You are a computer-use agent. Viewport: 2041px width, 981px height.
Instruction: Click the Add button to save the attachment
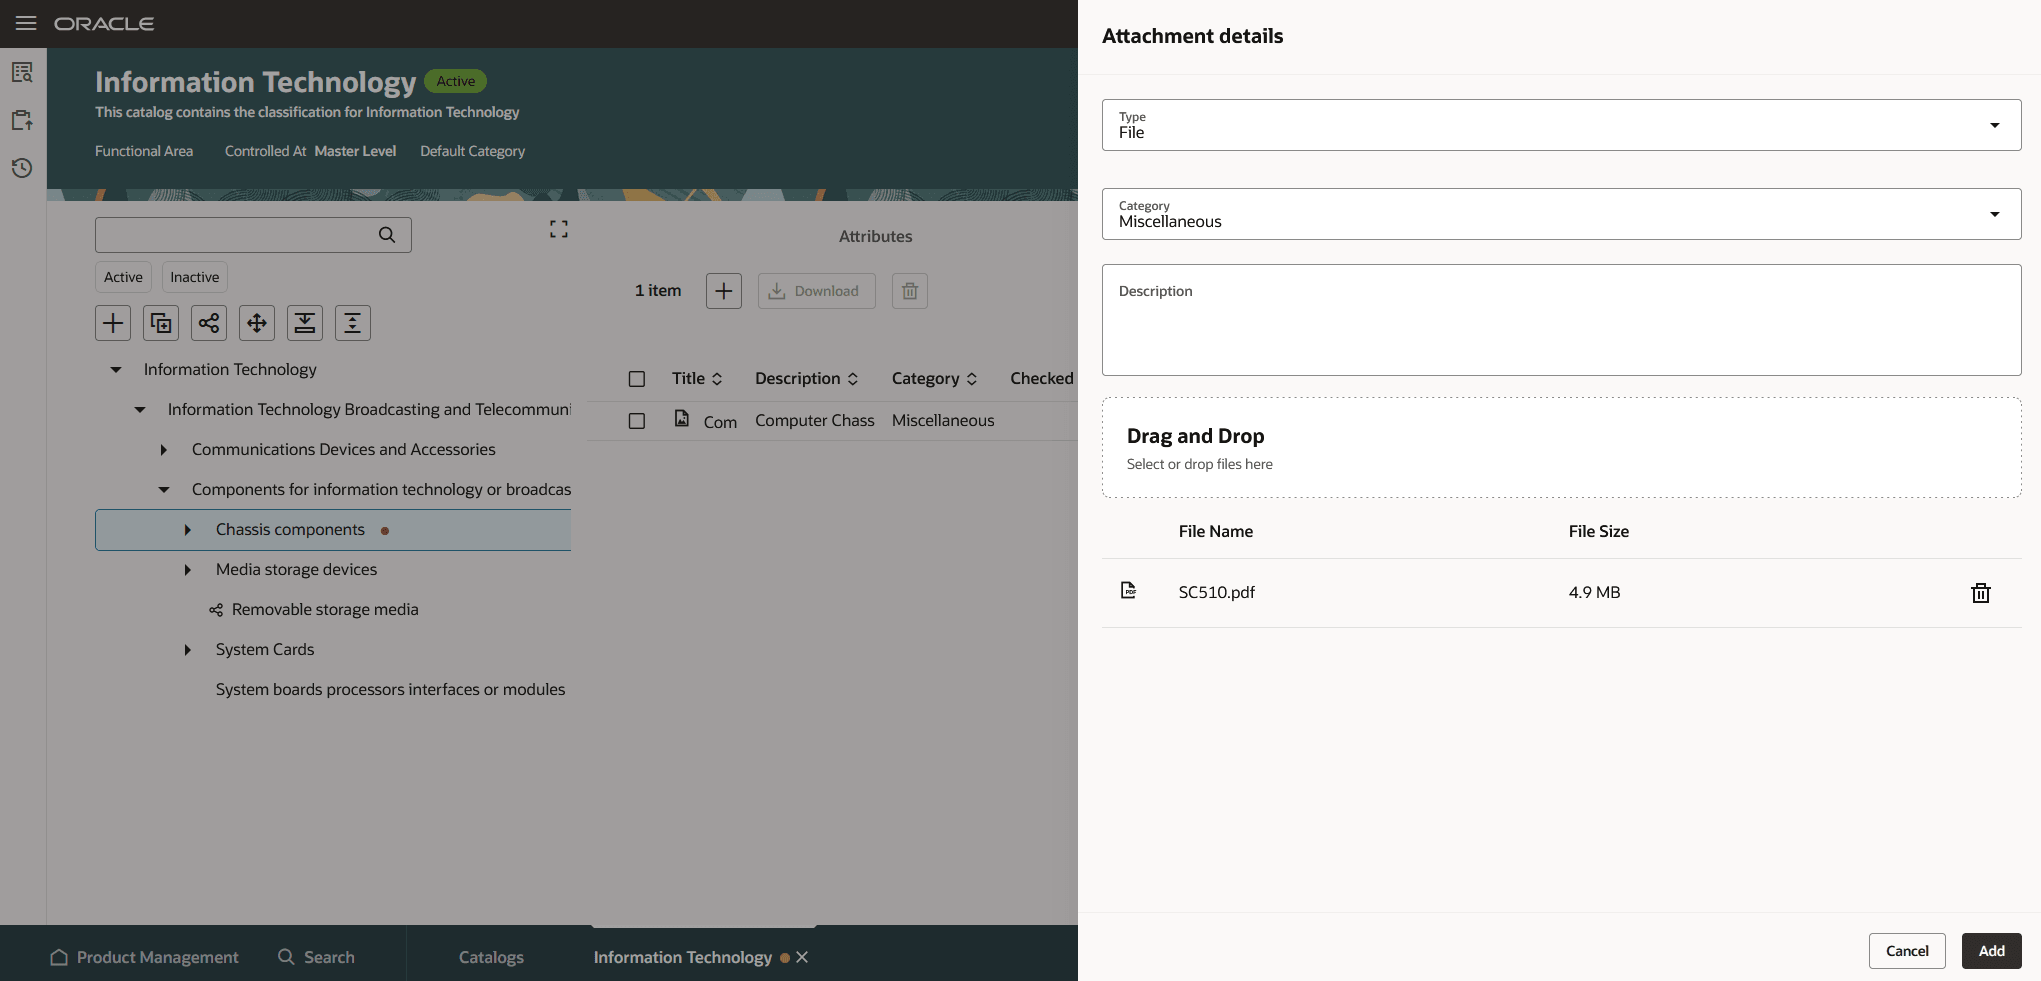click(x=1990, y=950)
